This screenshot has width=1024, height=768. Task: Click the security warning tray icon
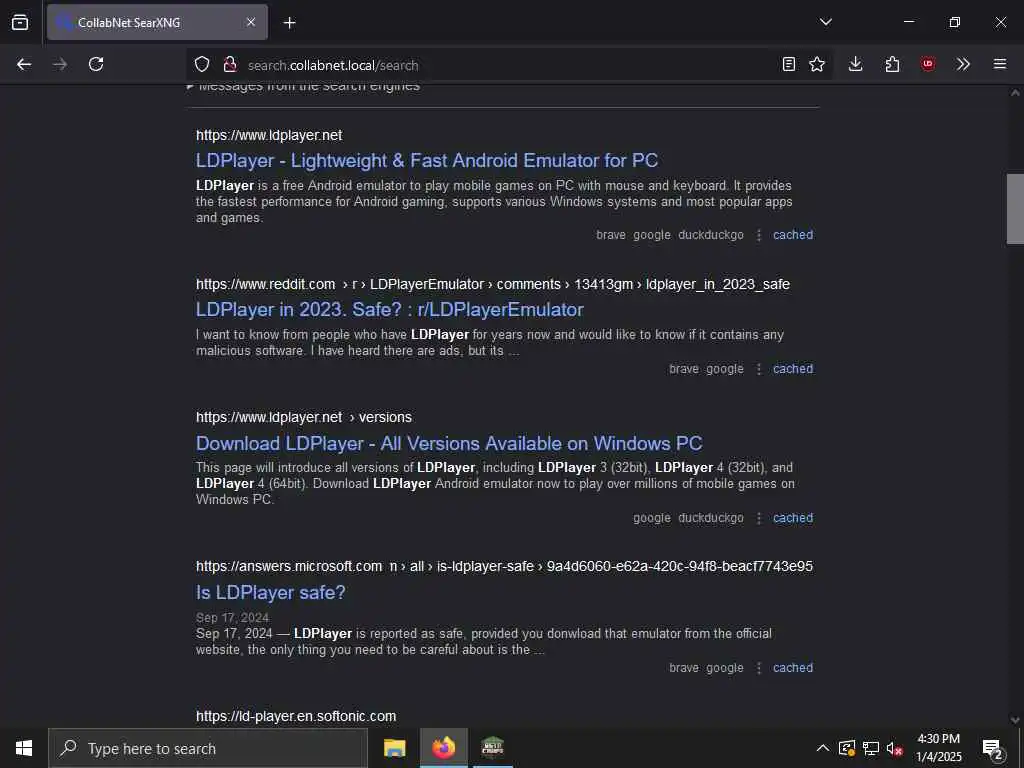coord(847,748)
